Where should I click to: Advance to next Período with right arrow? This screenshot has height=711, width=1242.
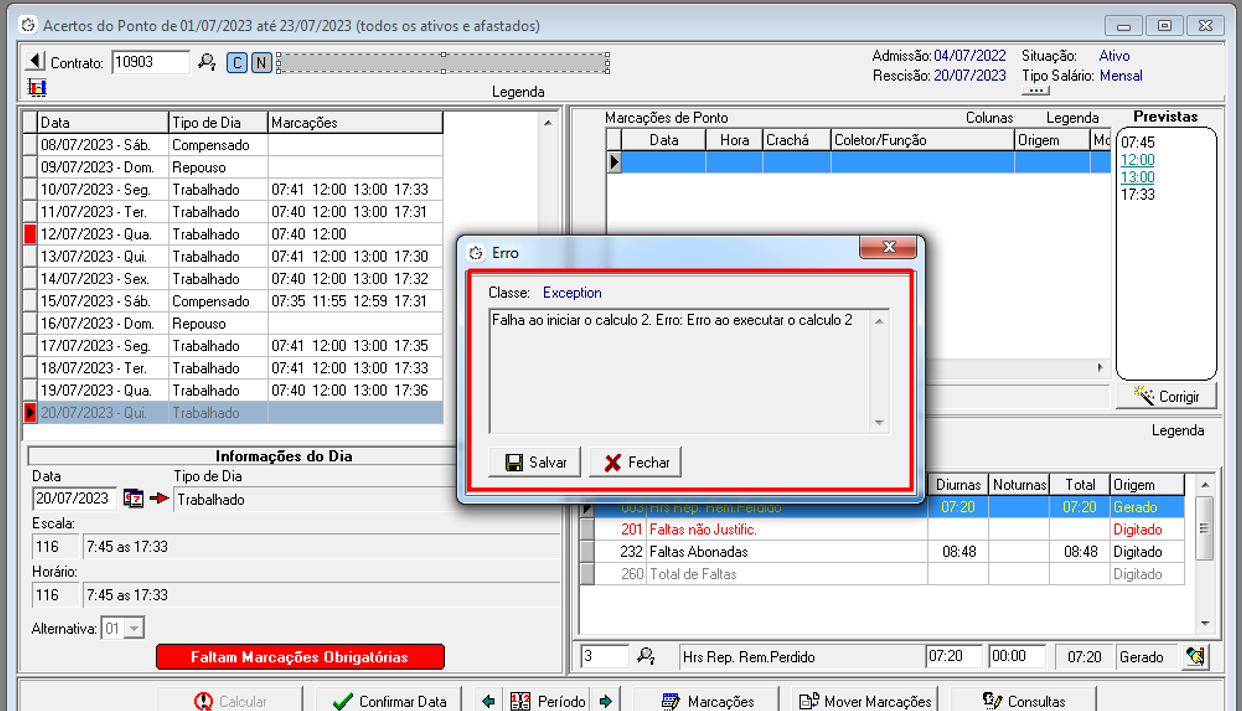point(606,701)
